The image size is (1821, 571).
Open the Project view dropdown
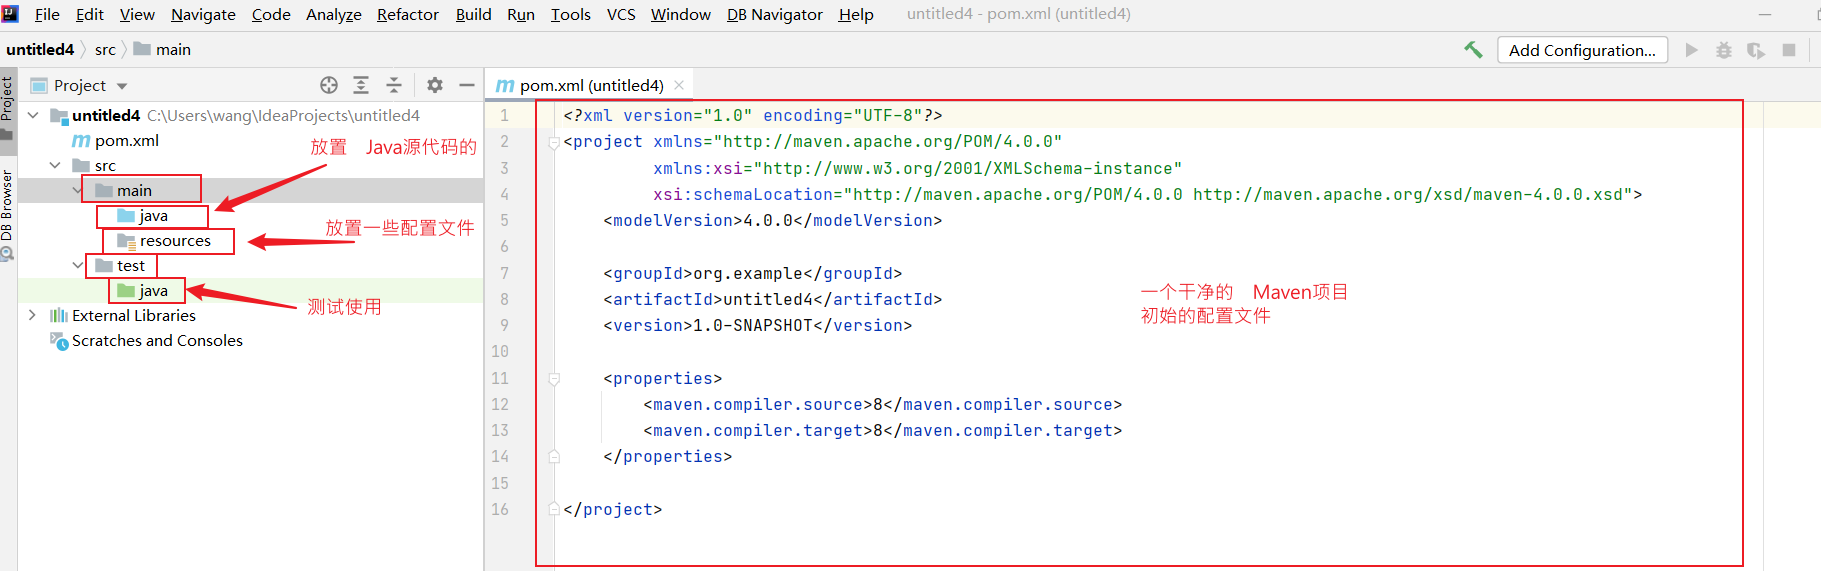pos(122,86)
